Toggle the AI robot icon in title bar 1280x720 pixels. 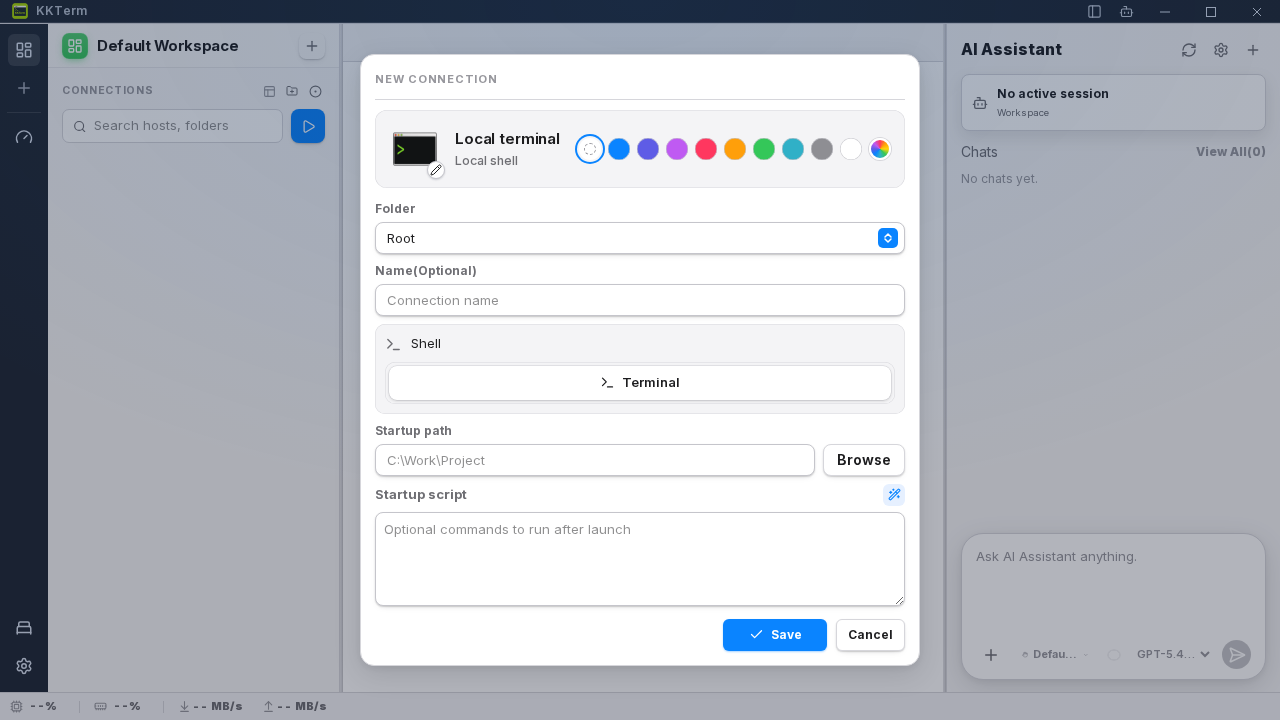pyautogui.click(x=1127, y=12)
